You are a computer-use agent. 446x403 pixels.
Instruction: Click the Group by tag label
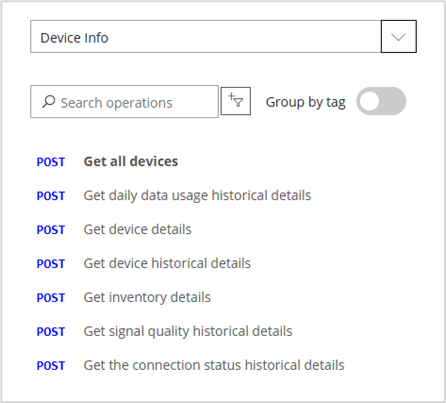[x=305, y=102]
